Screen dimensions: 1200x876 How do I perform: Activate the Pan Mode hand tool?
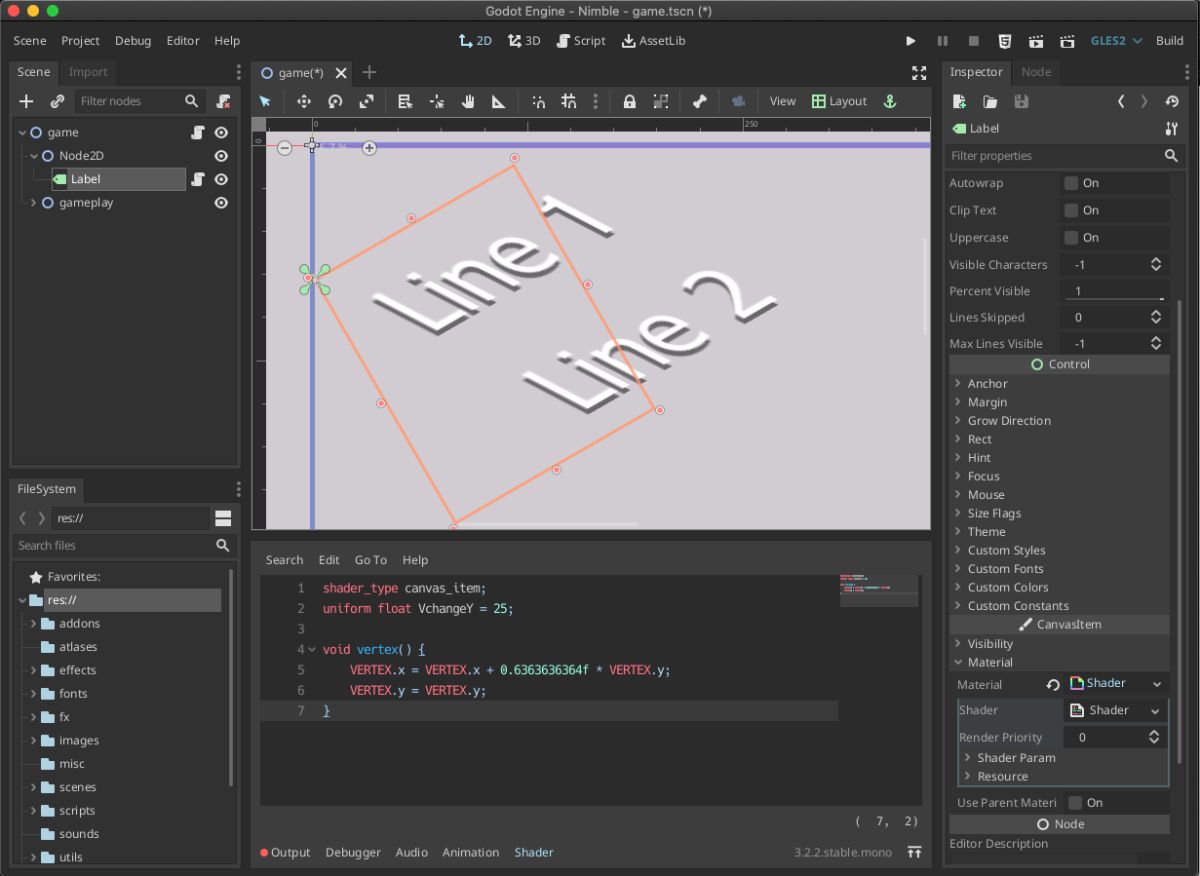pyautogui.click(x=467, y=101)
